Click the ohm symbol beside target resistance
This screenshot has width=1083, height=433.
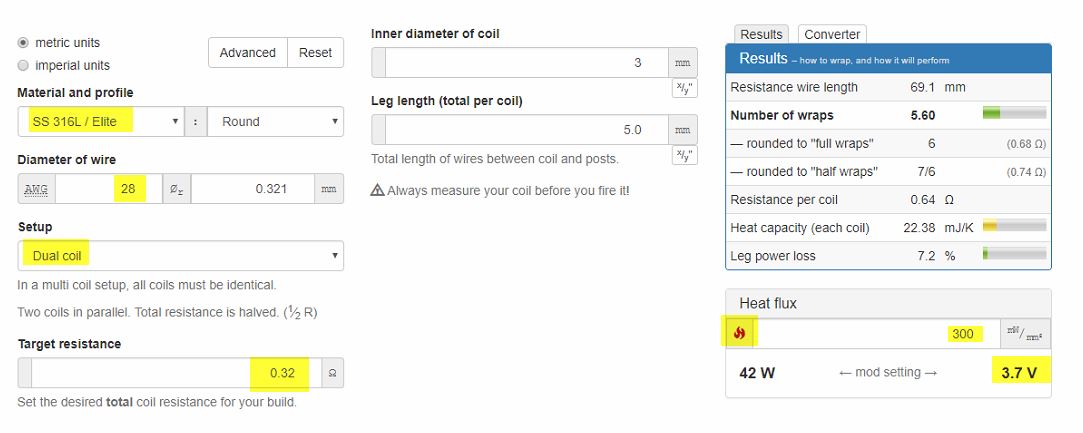[x=331, y=373]
